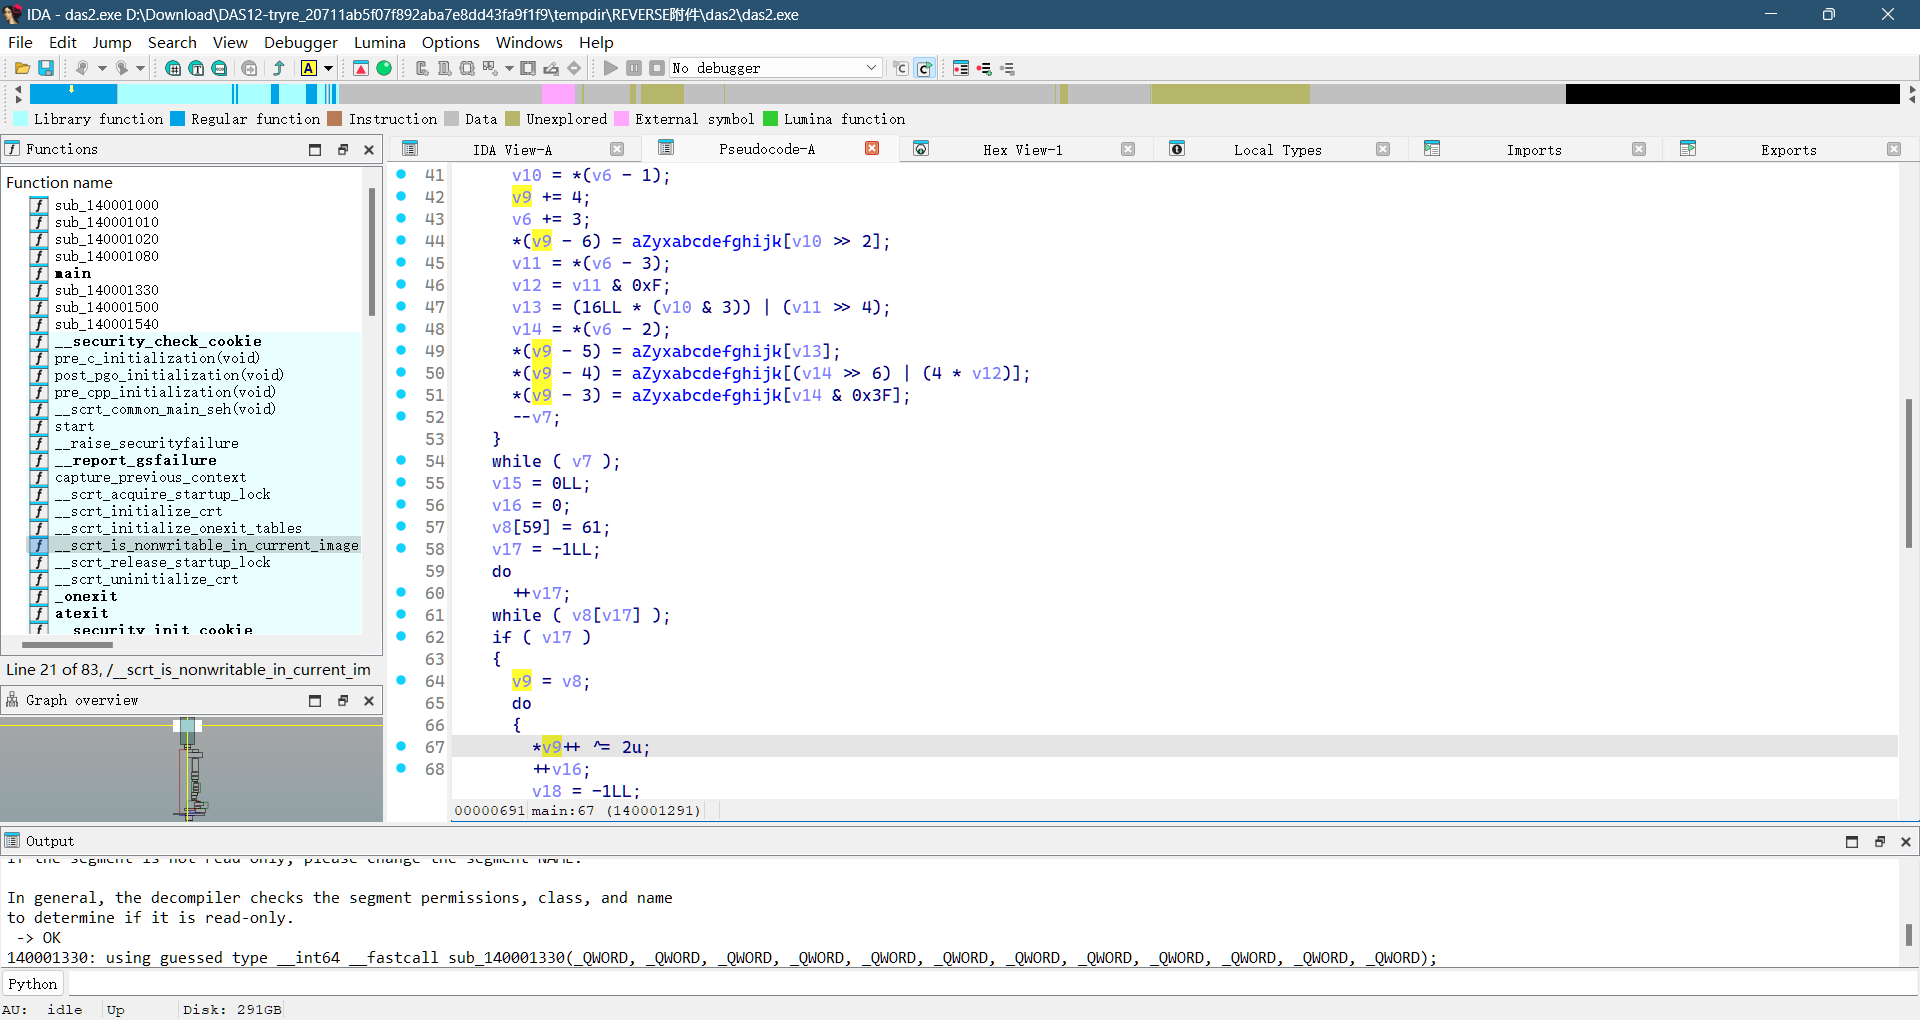Viewport: 1920px width, 1020px height.
Task: Float the Output panel
Action: click(x=1879, y=841)
